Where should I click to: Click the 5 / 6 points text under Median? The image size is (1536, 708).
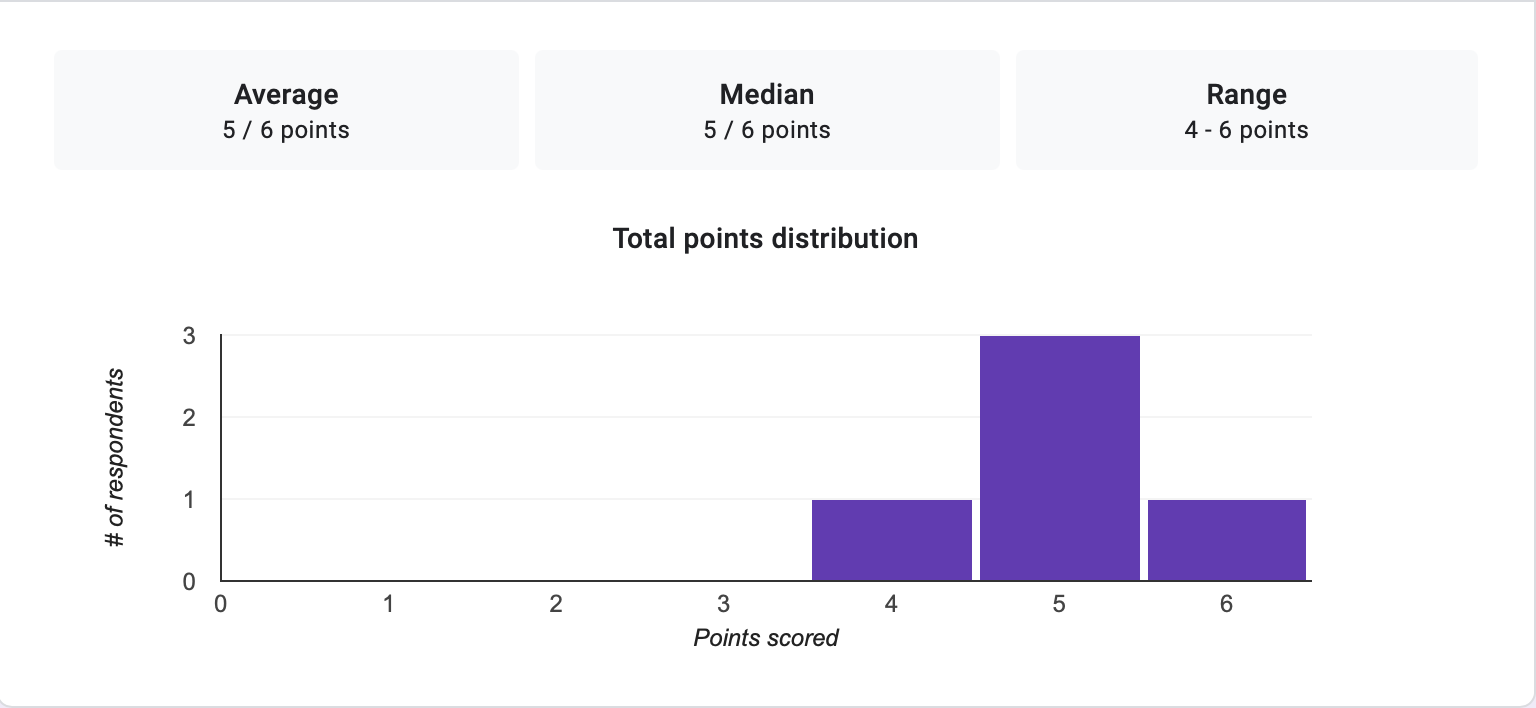[767, 130]
